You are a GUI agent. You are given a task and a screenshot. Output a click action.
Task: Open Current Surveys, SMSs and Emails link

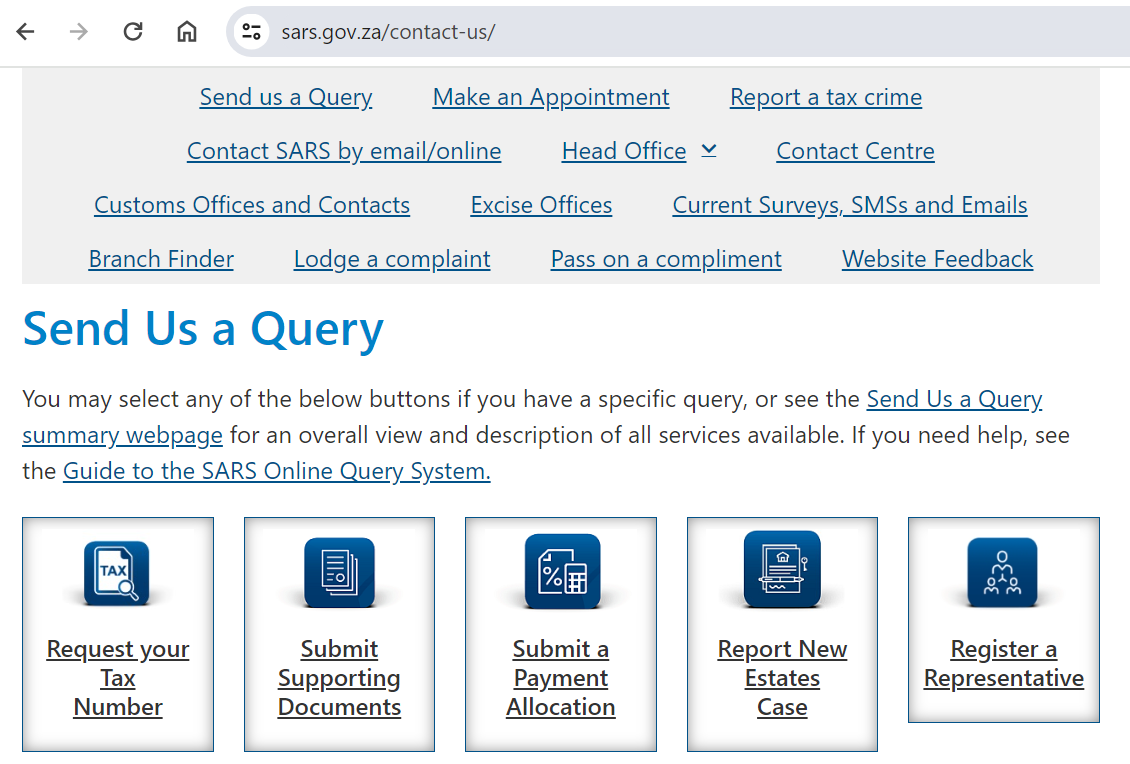[850, 205]
